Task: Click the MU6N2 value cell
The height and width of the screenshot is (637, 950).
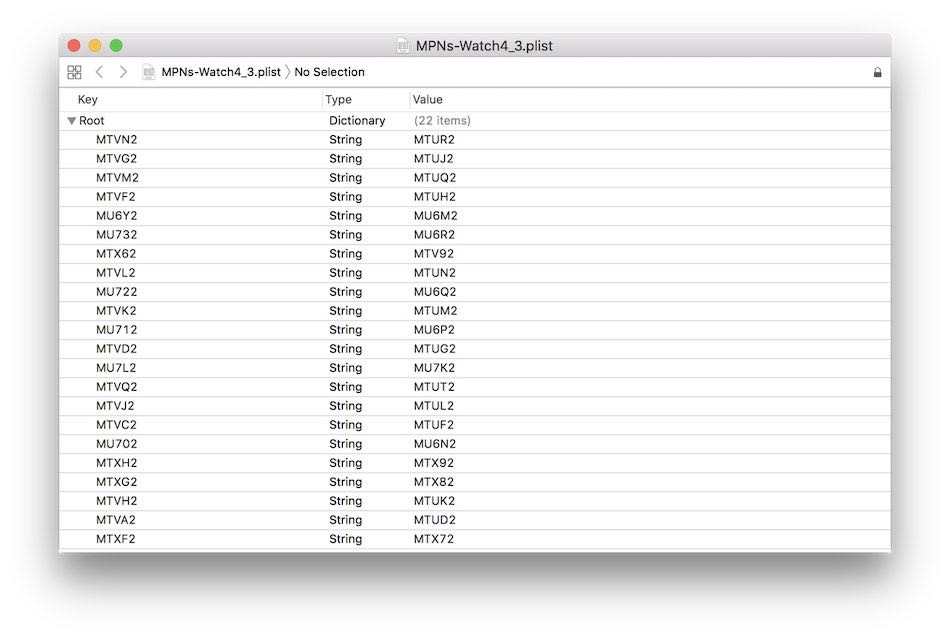Action: [435, 444]
